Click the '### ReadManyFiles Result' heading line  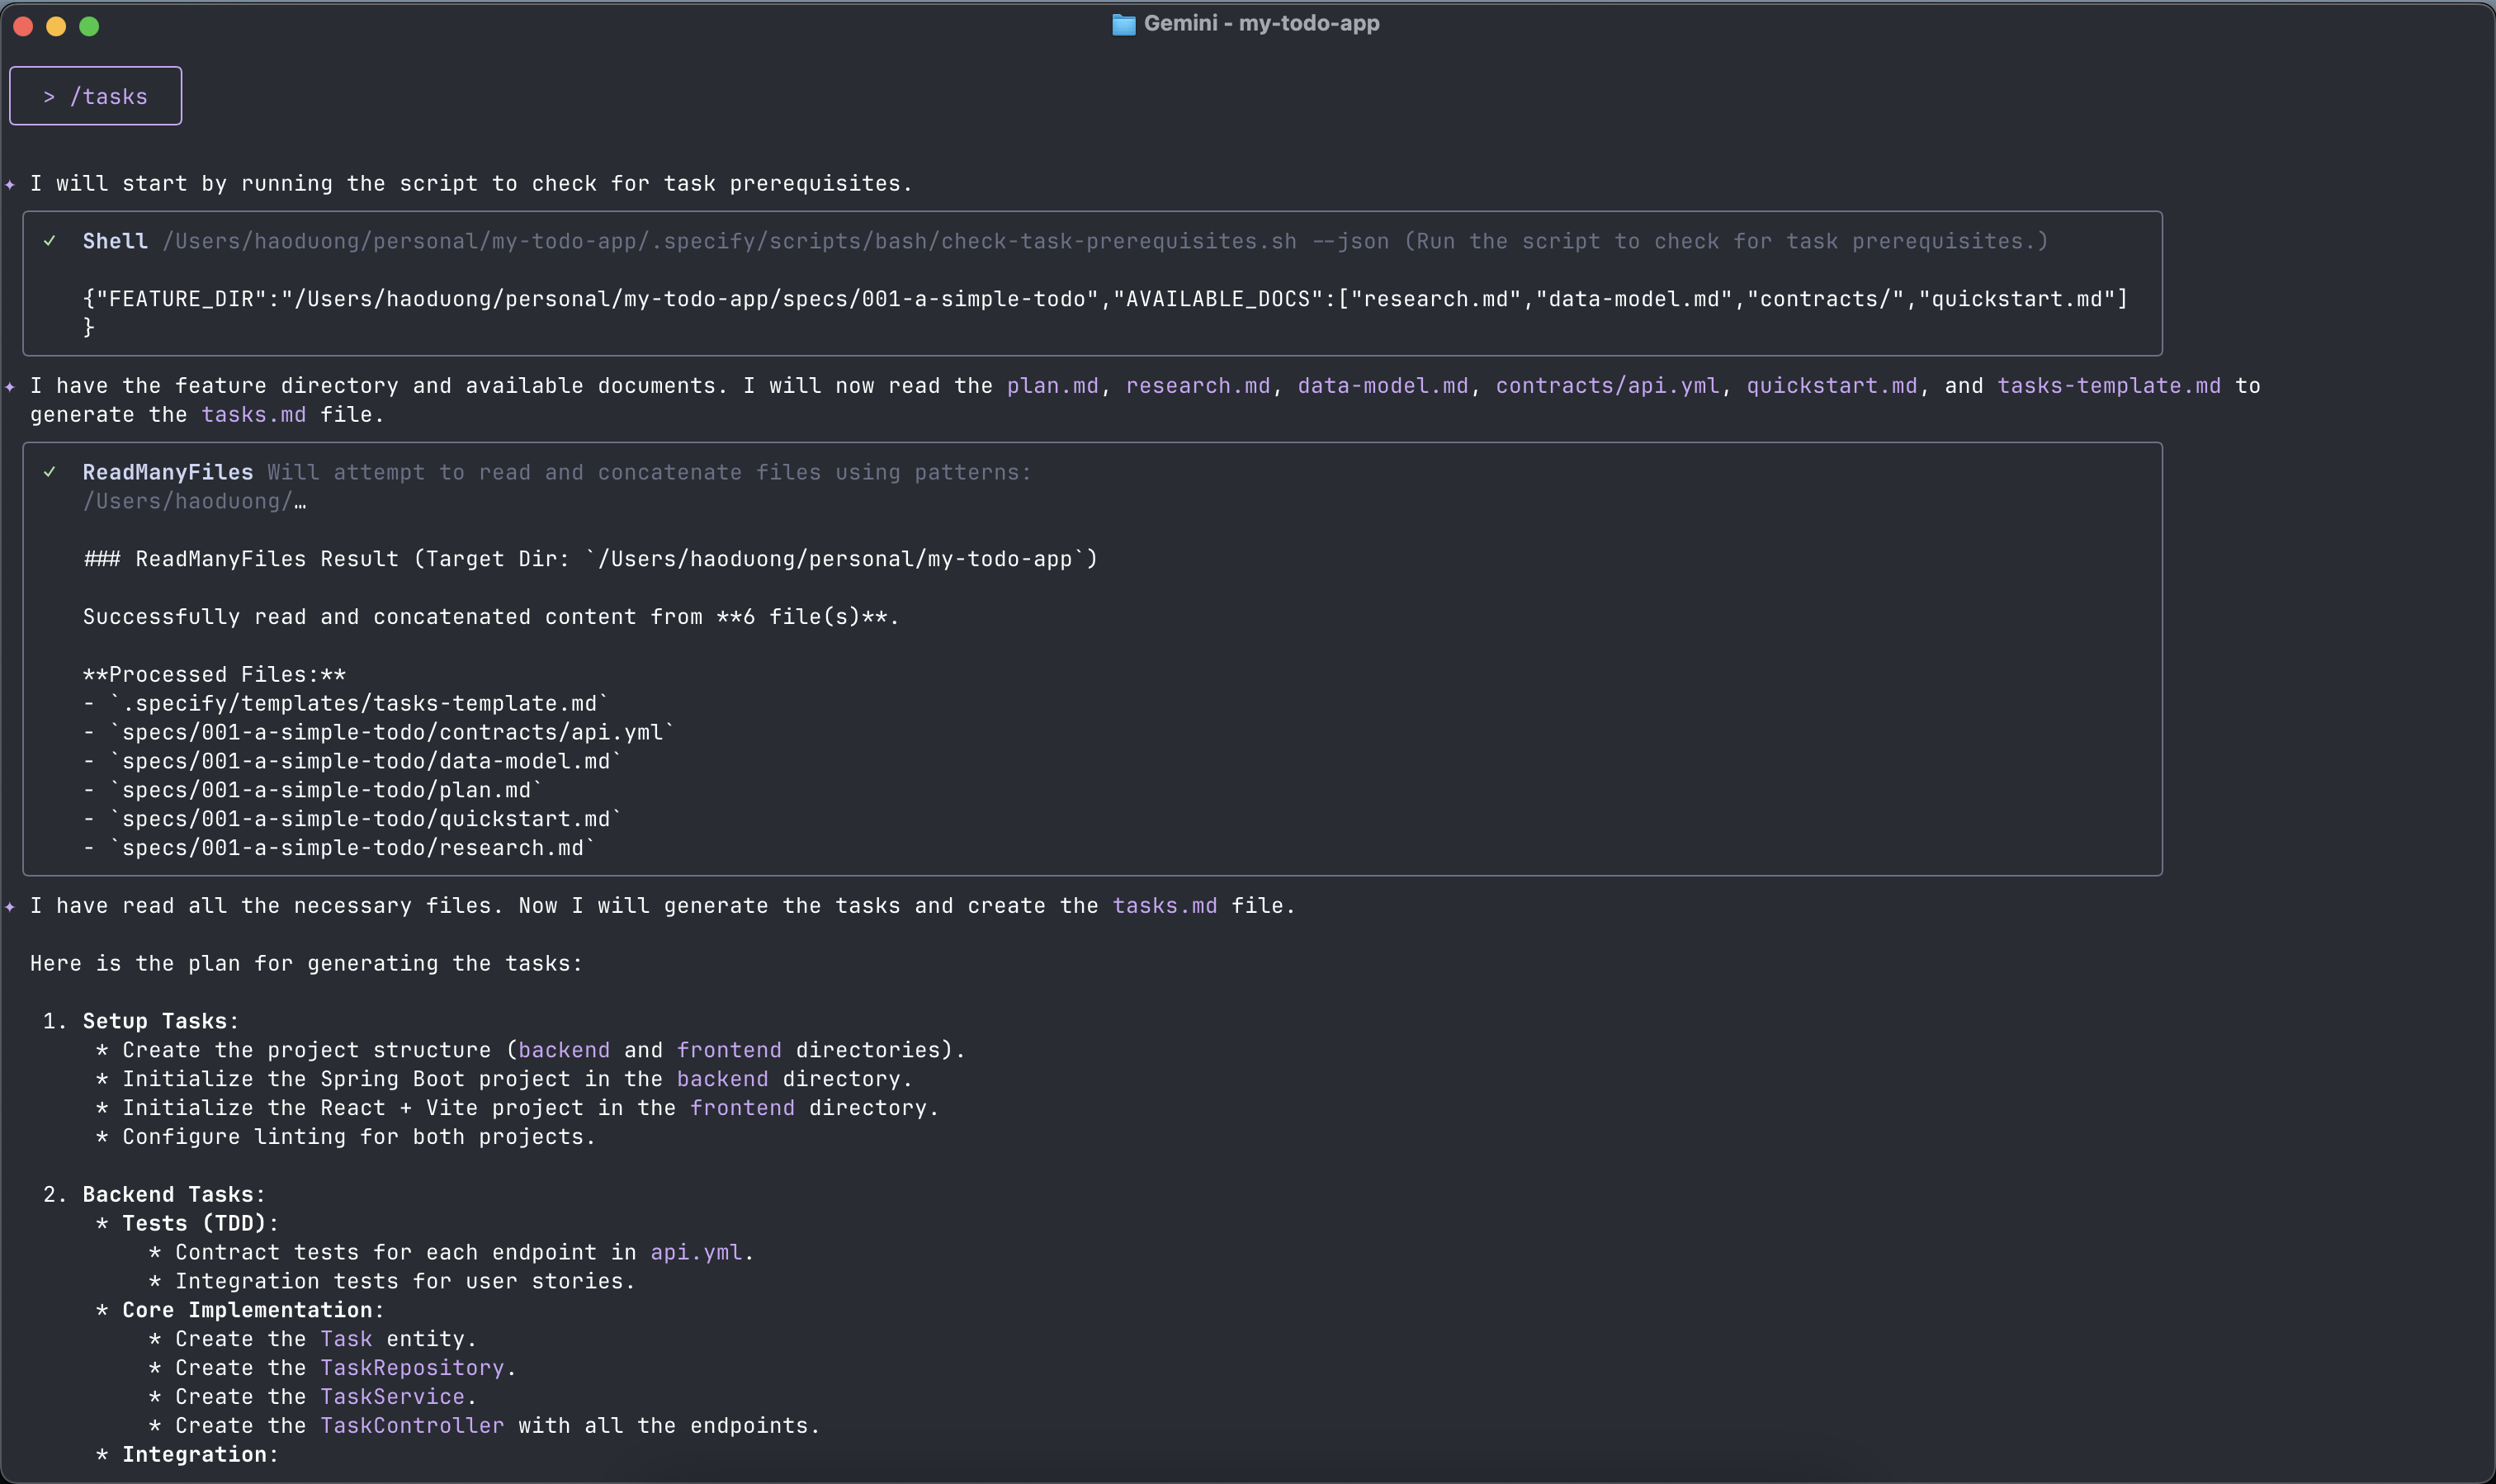click(590, 559)
